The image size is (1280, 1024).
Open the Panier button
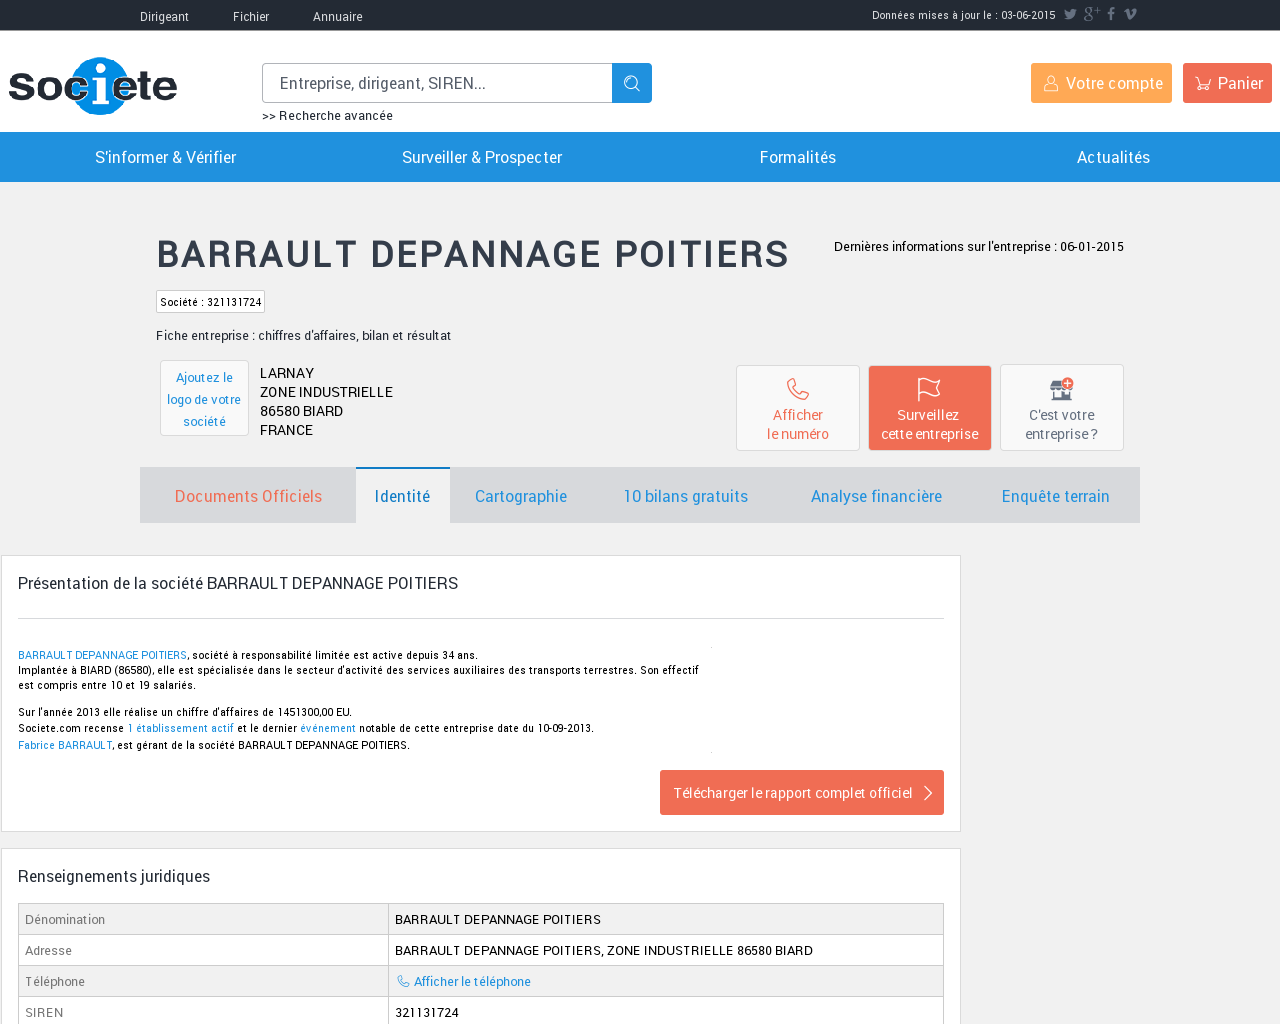1227,83
